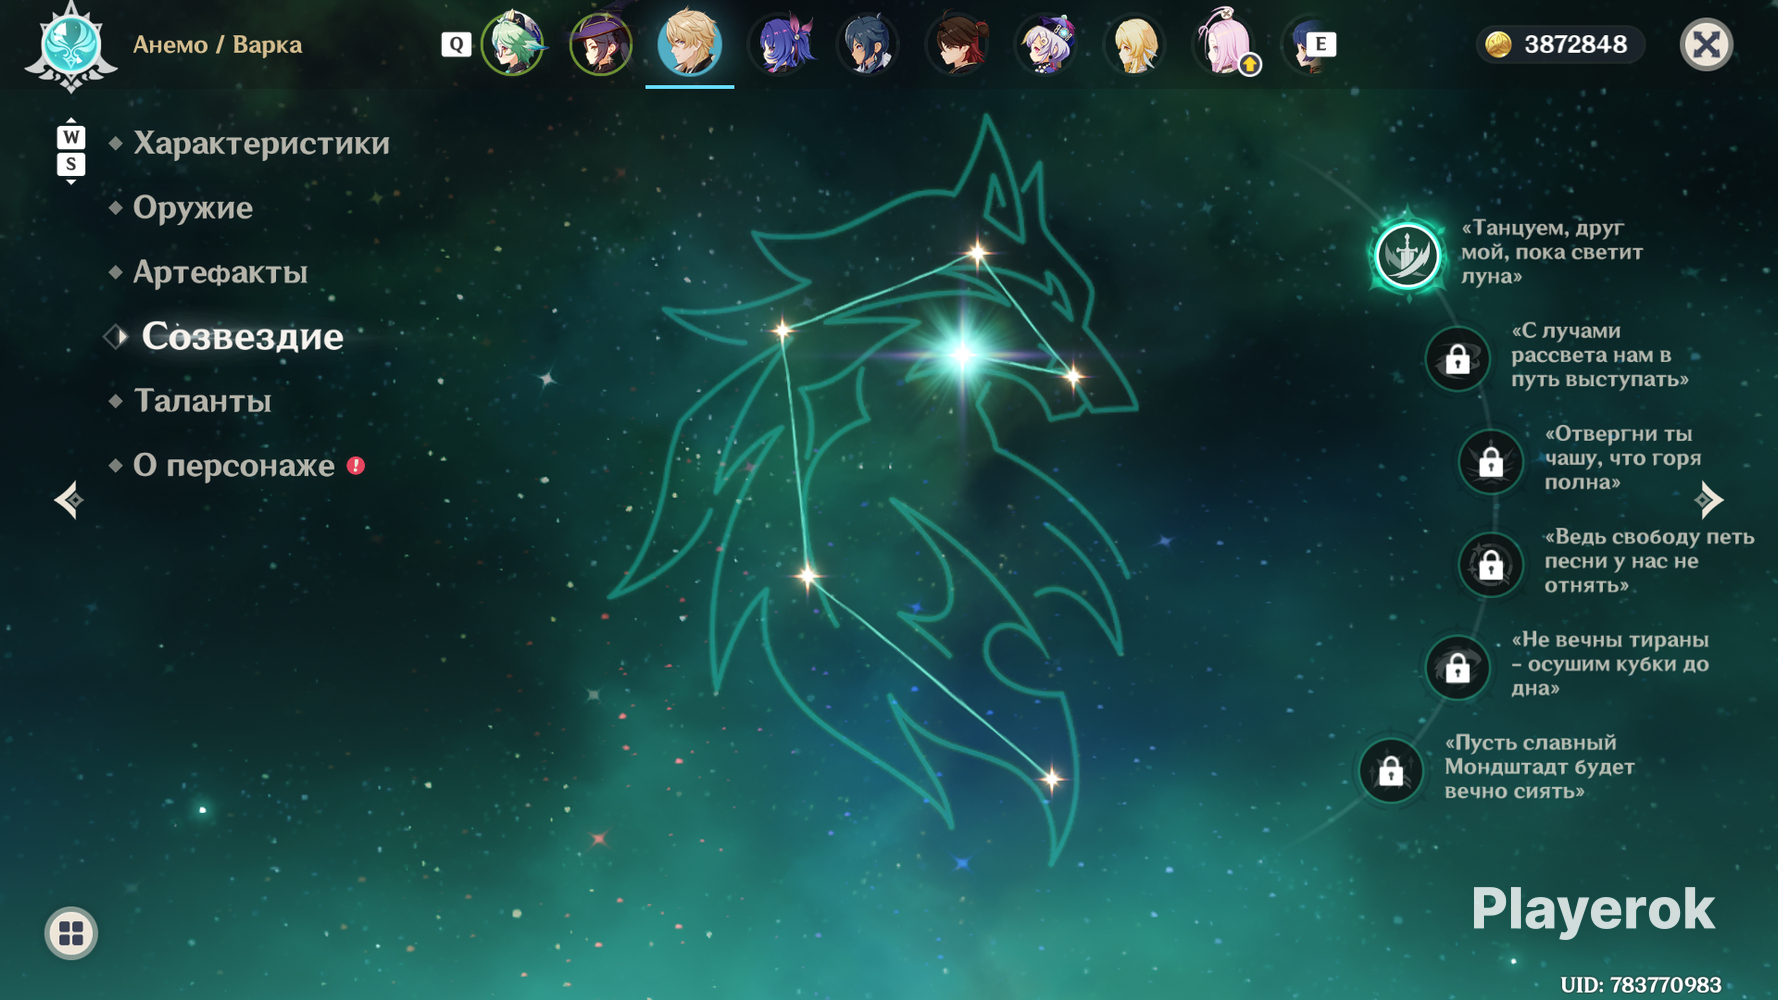The height and width of the screenshot is (1000, 1778).
Task: Select the lavender-haired character with hat
Action: coord(1046,43)
